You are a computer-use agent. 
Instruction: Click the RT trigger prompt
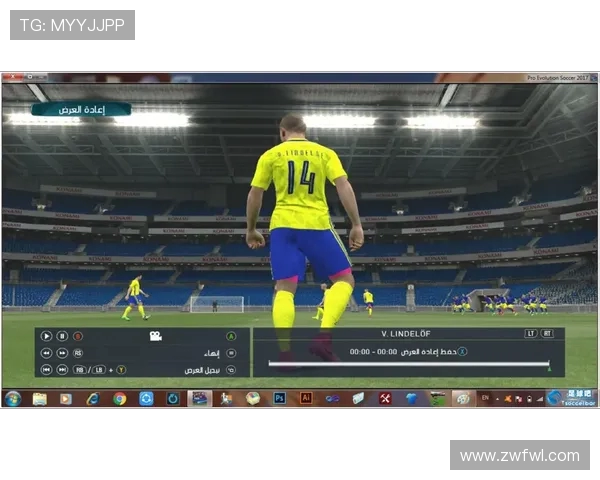pyautogui.click(x=547, y=333)
